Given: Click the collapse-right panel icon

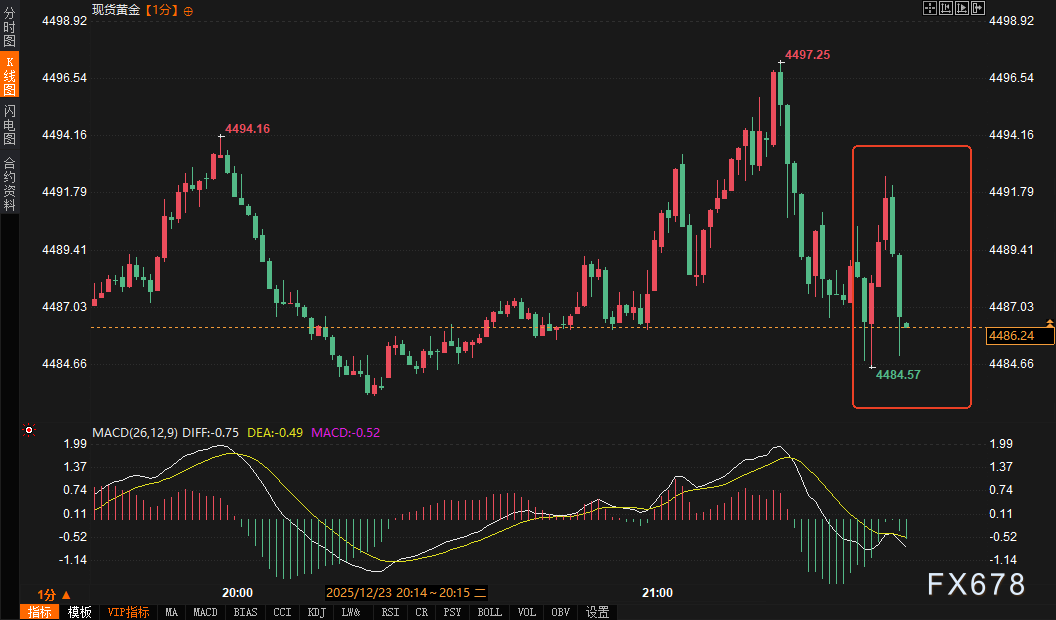Looking at the screenshot, I should click(978, 8).
